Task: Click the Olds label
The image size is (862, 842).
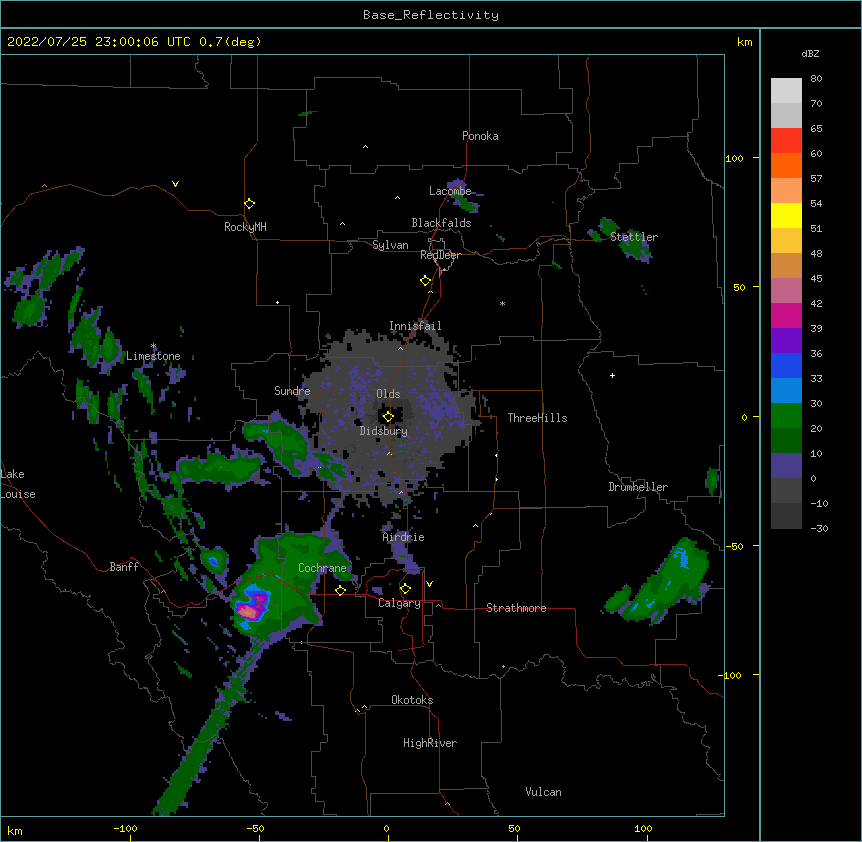Action: [x=388, y=394]
